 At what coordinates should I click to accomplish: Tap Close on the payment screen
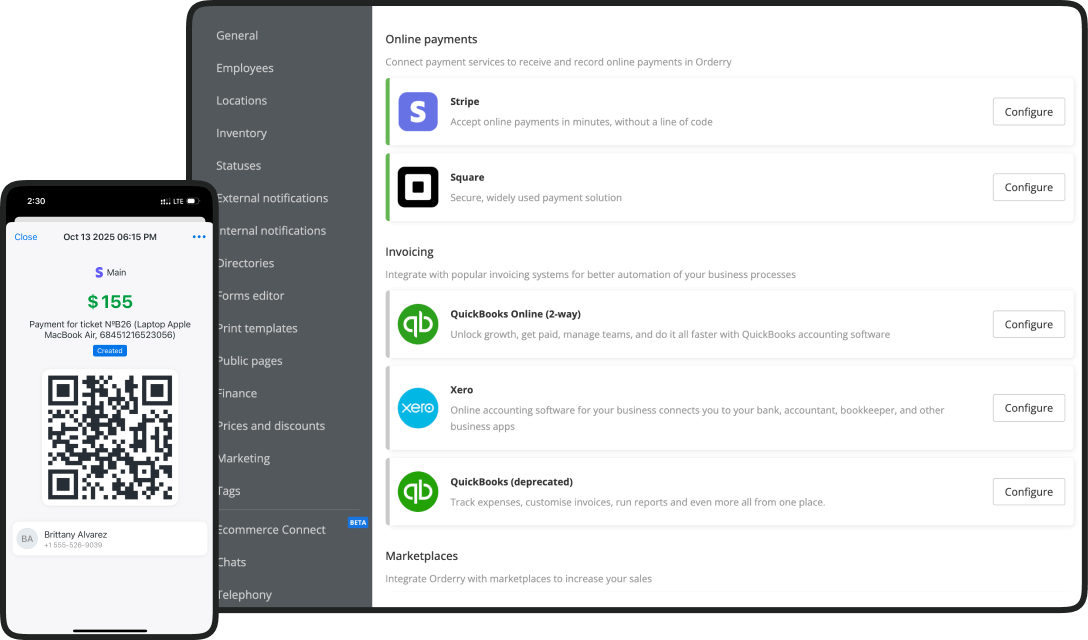pos(26,237)
